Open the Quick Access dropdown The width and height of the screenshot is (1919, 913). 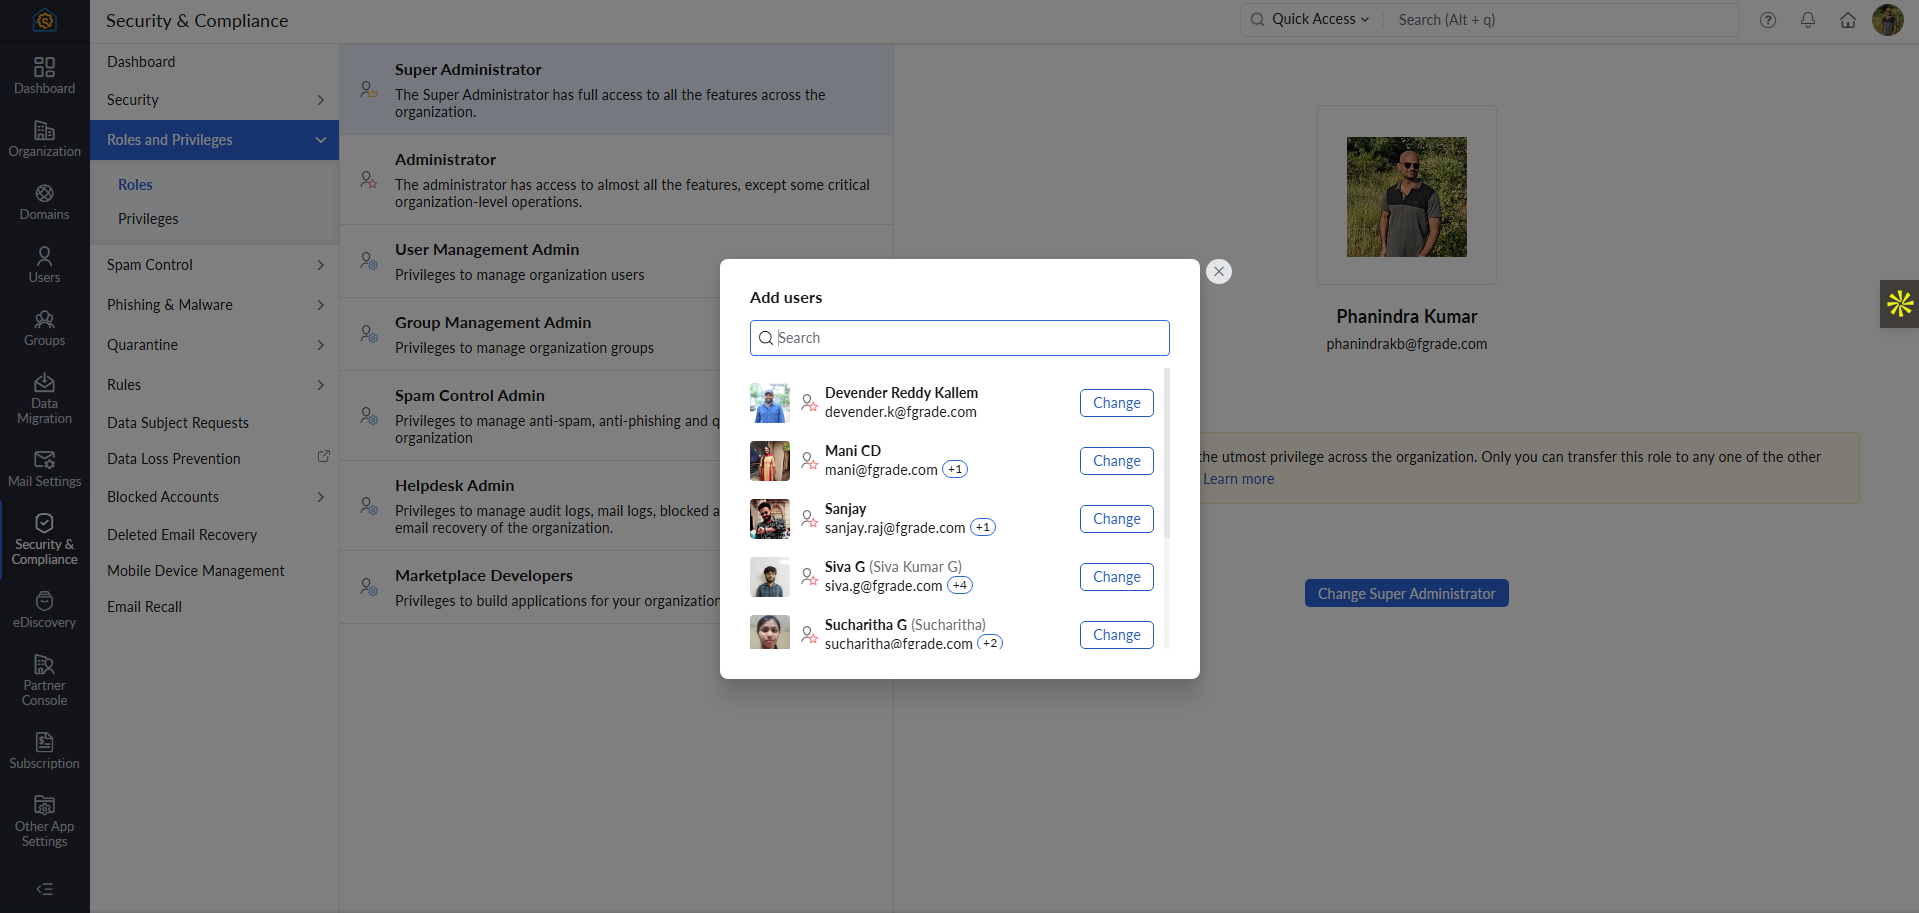1311,20
